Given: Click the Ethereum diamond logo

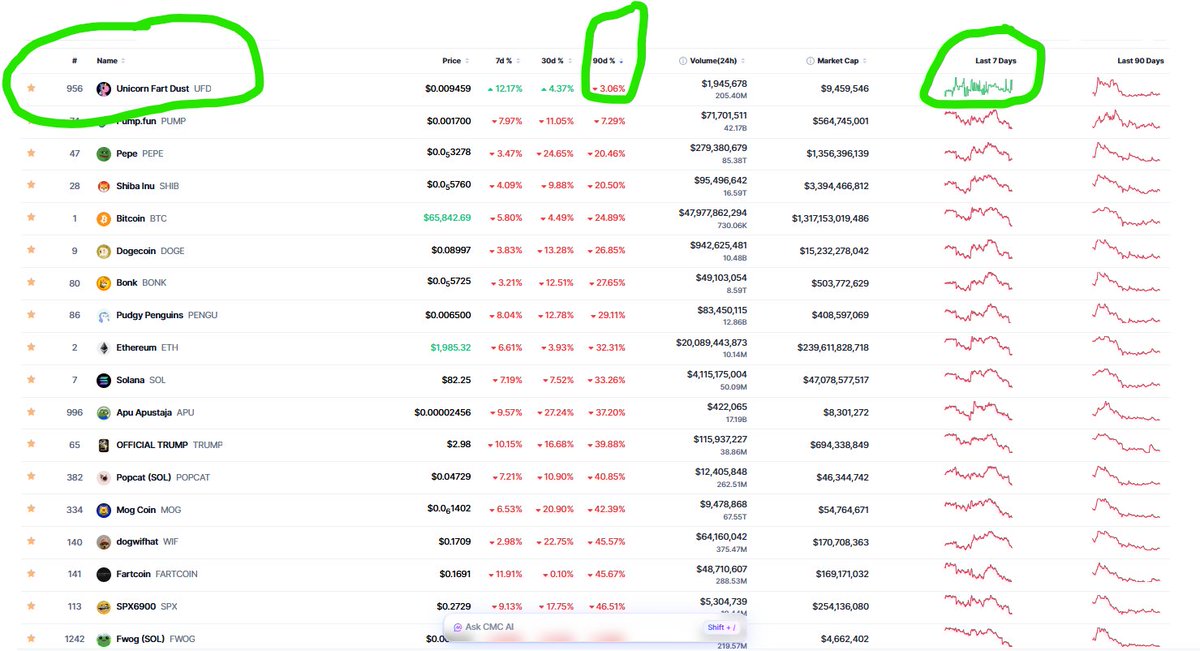Looking at the screenshot, I should pos(103,348).
